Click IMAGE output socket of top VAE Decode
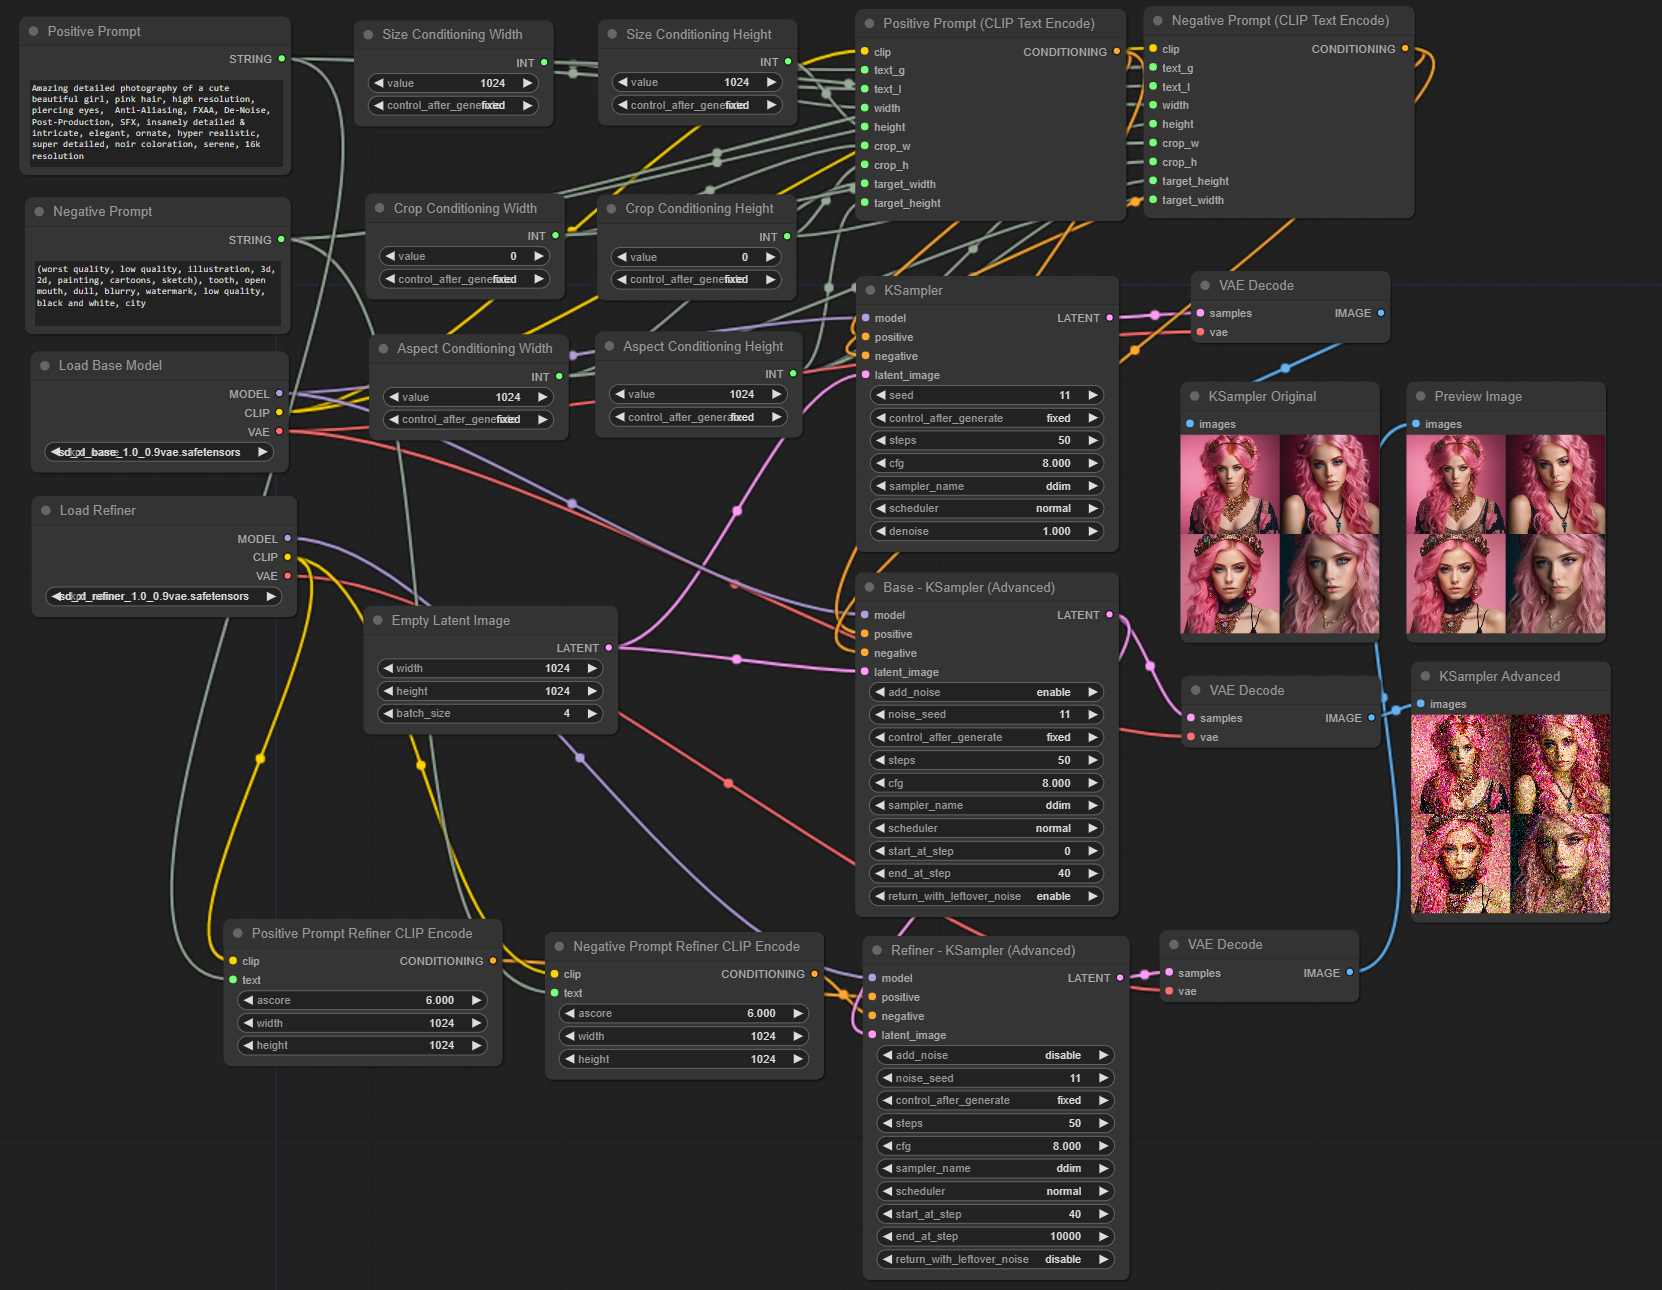Image resolution: width=1662 pixels, height=1290 pixels. 1381,313
